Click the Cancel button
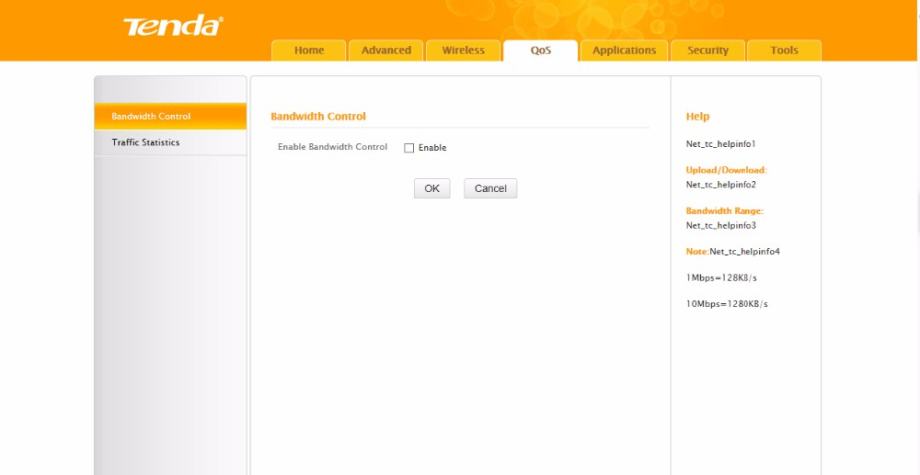 [490, 189]
